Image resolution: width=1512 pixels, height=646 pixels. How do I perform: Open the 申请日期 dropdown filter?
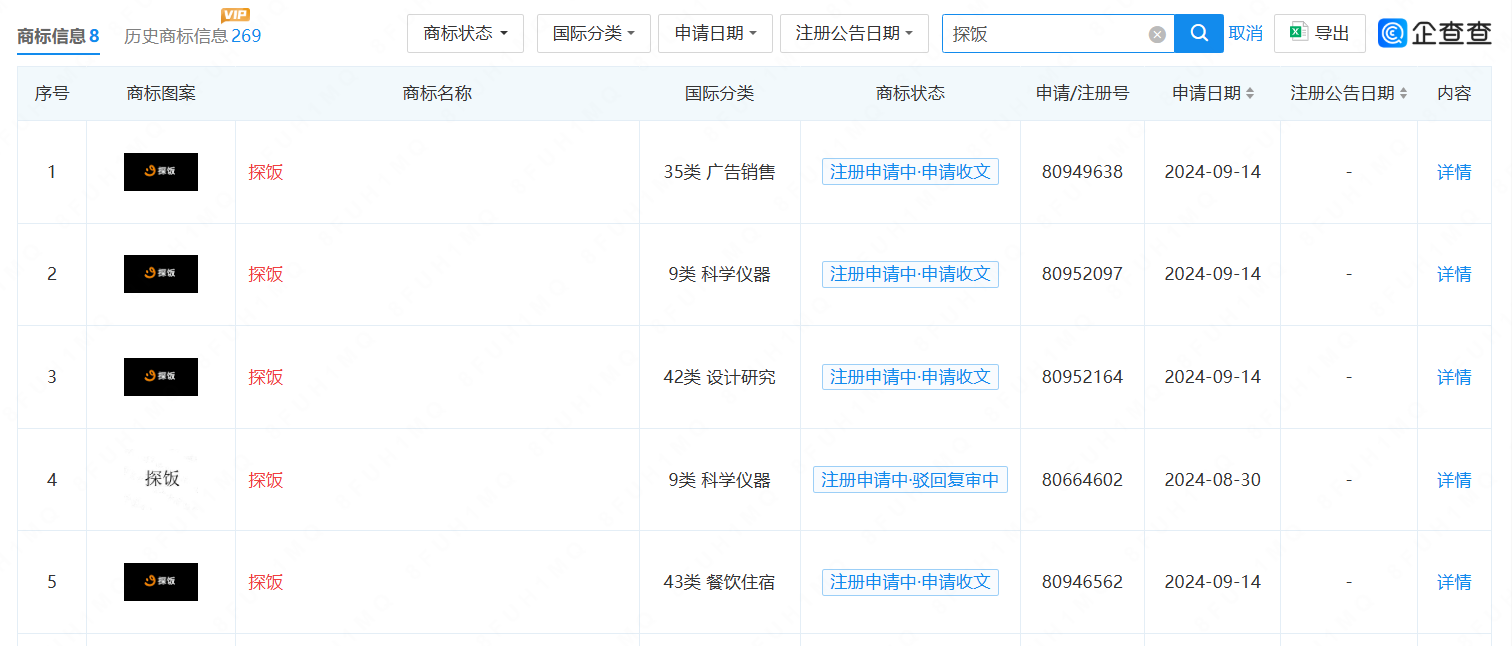pos(715,34)
